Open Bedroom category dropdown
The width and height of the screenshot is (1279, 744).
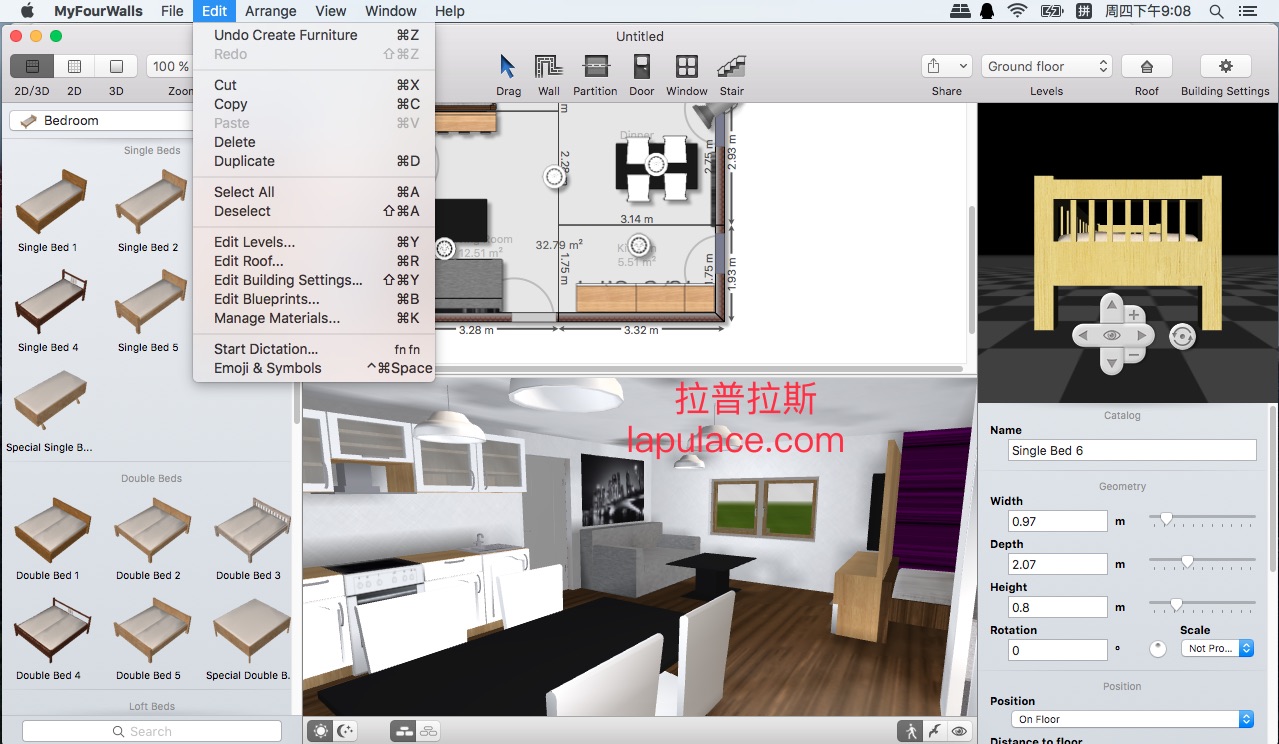101,120
